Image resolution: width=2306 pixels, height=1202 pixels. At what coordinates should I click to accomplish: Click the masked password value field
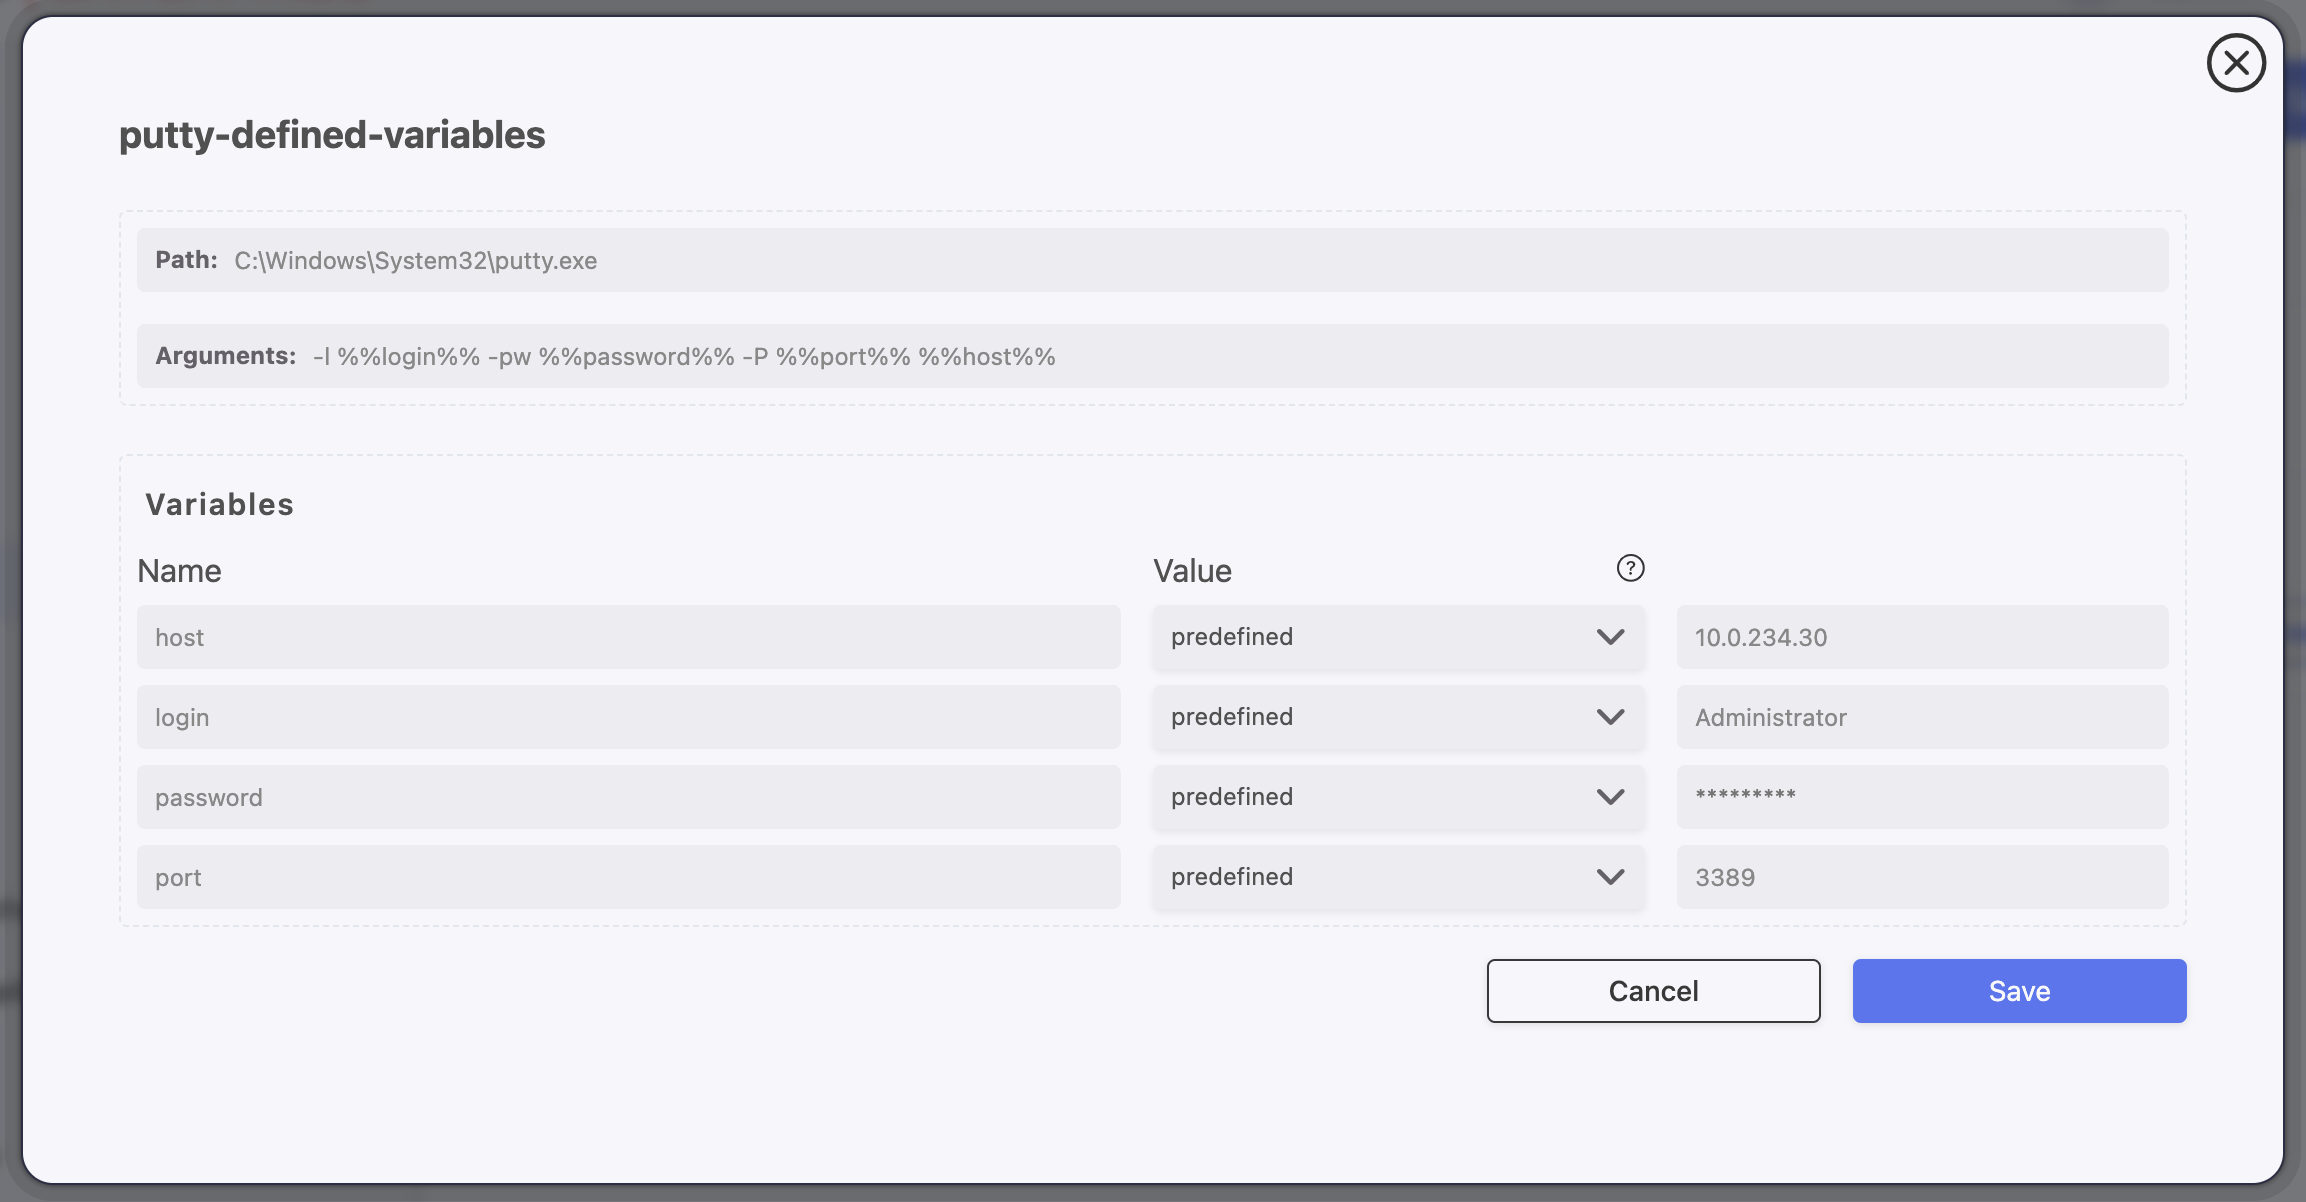tap(1921, 797)
